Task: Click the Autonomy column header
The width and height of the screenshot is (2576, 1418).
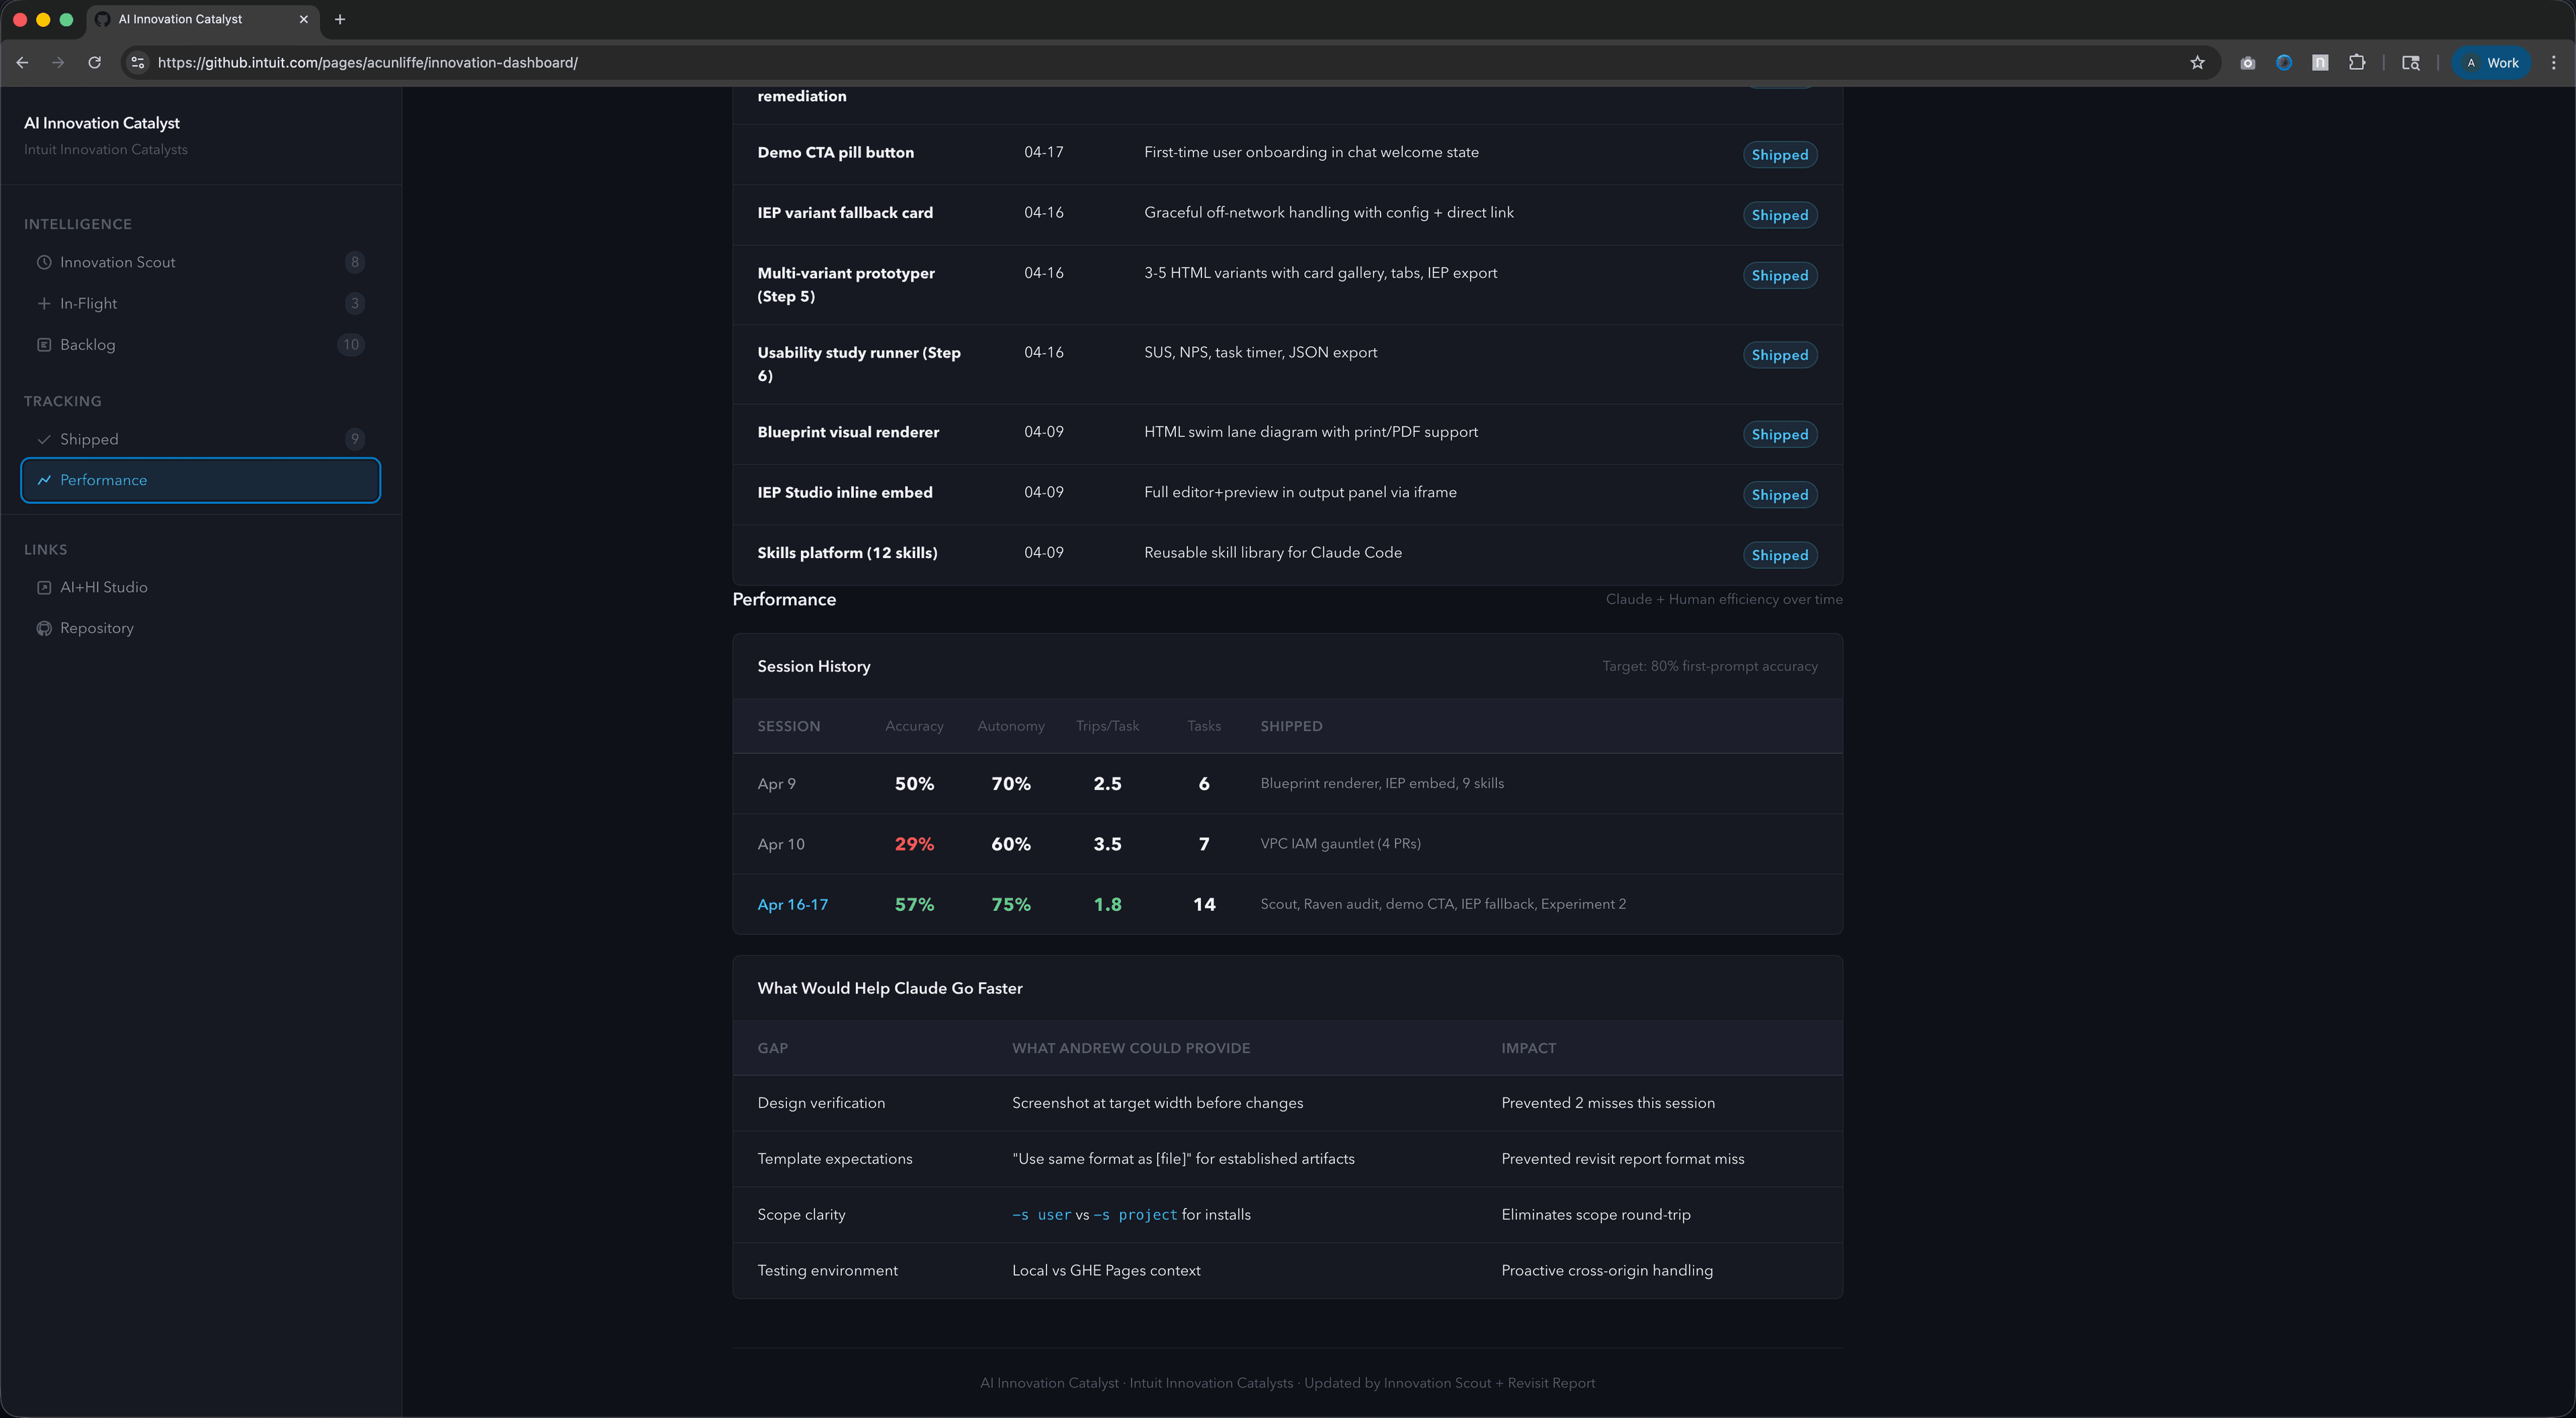Action: pyautogui.click(x=1011, y=726)
